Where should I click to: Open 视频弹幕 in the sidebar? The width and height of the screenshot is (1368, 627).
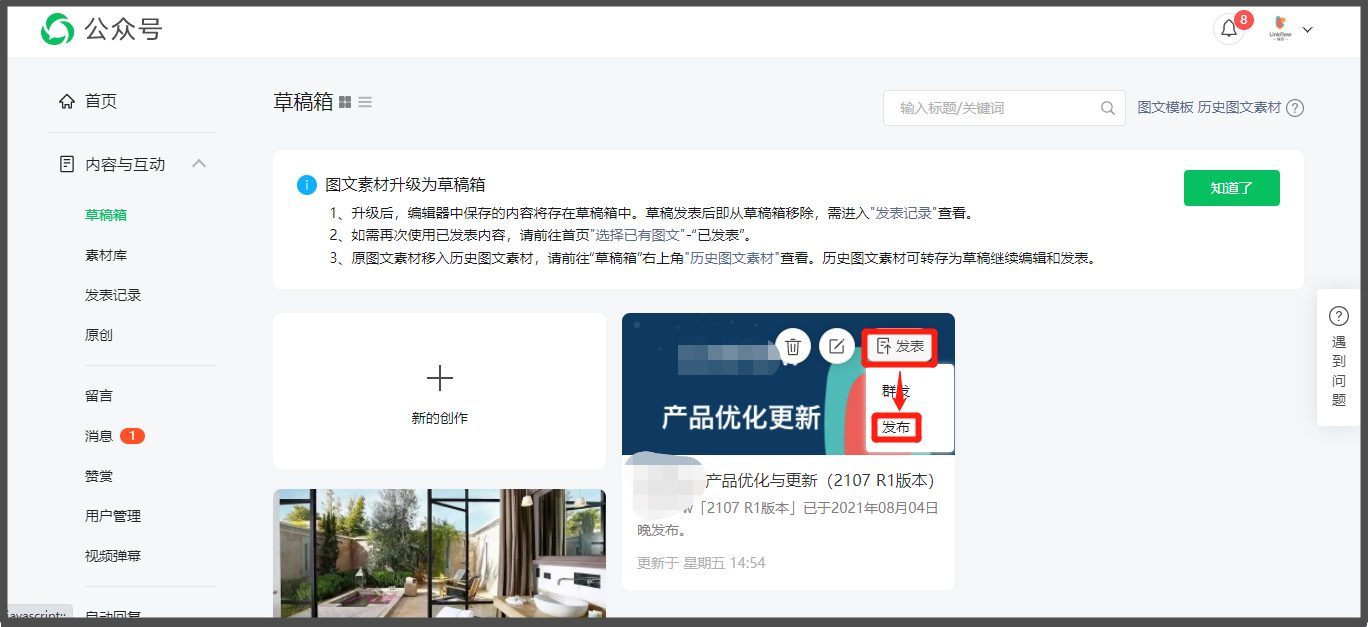click(113, 556)
